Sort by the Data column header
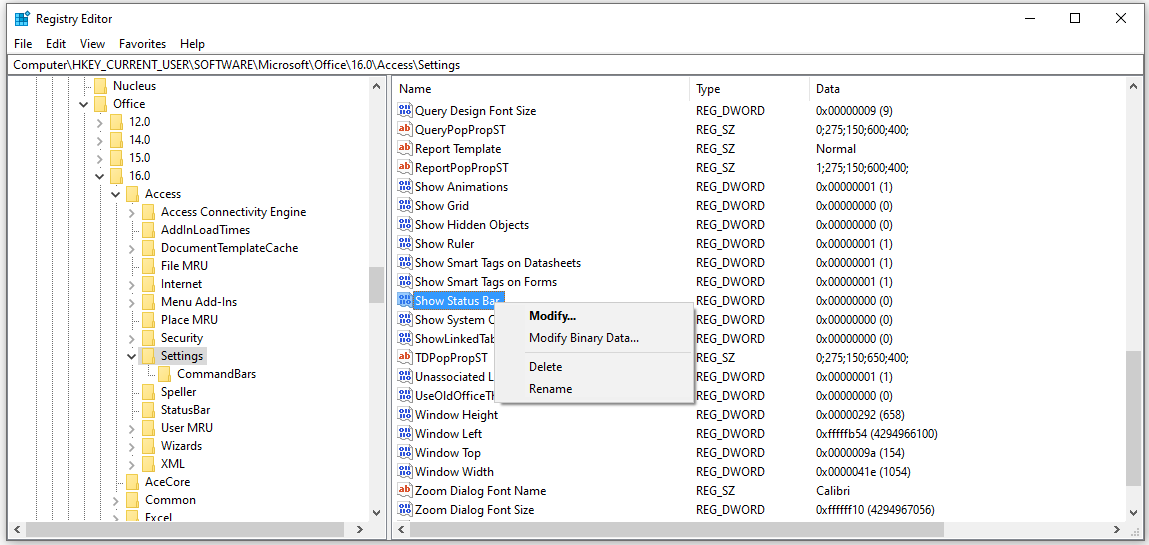 [x=967, y=89]
